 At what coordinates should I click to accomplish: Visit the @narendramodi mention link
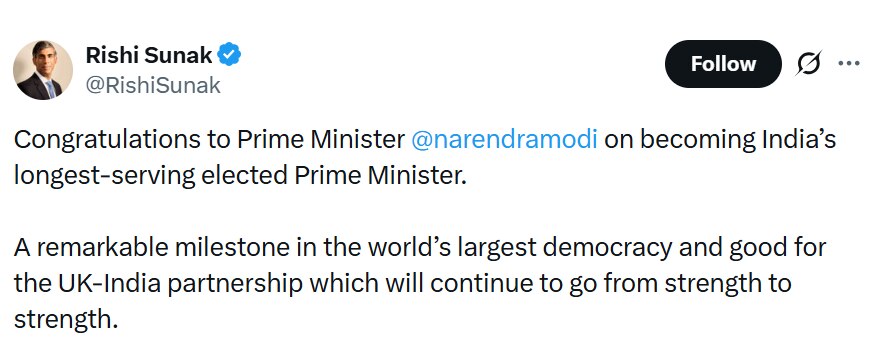pyautogui.click(x=504, y=140)
